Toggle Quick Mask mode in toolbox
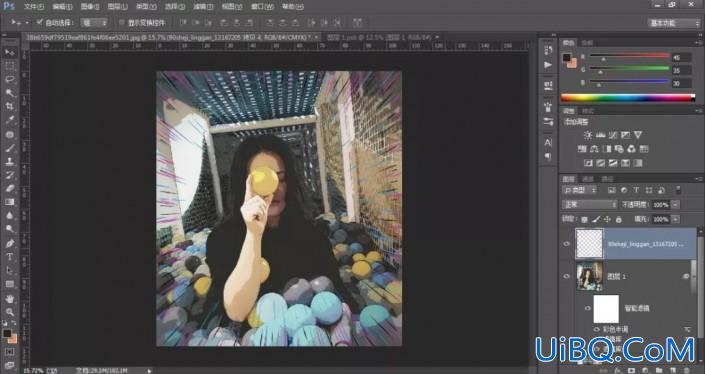Viewport: 705px width, 374px height. tap(9, 352)
